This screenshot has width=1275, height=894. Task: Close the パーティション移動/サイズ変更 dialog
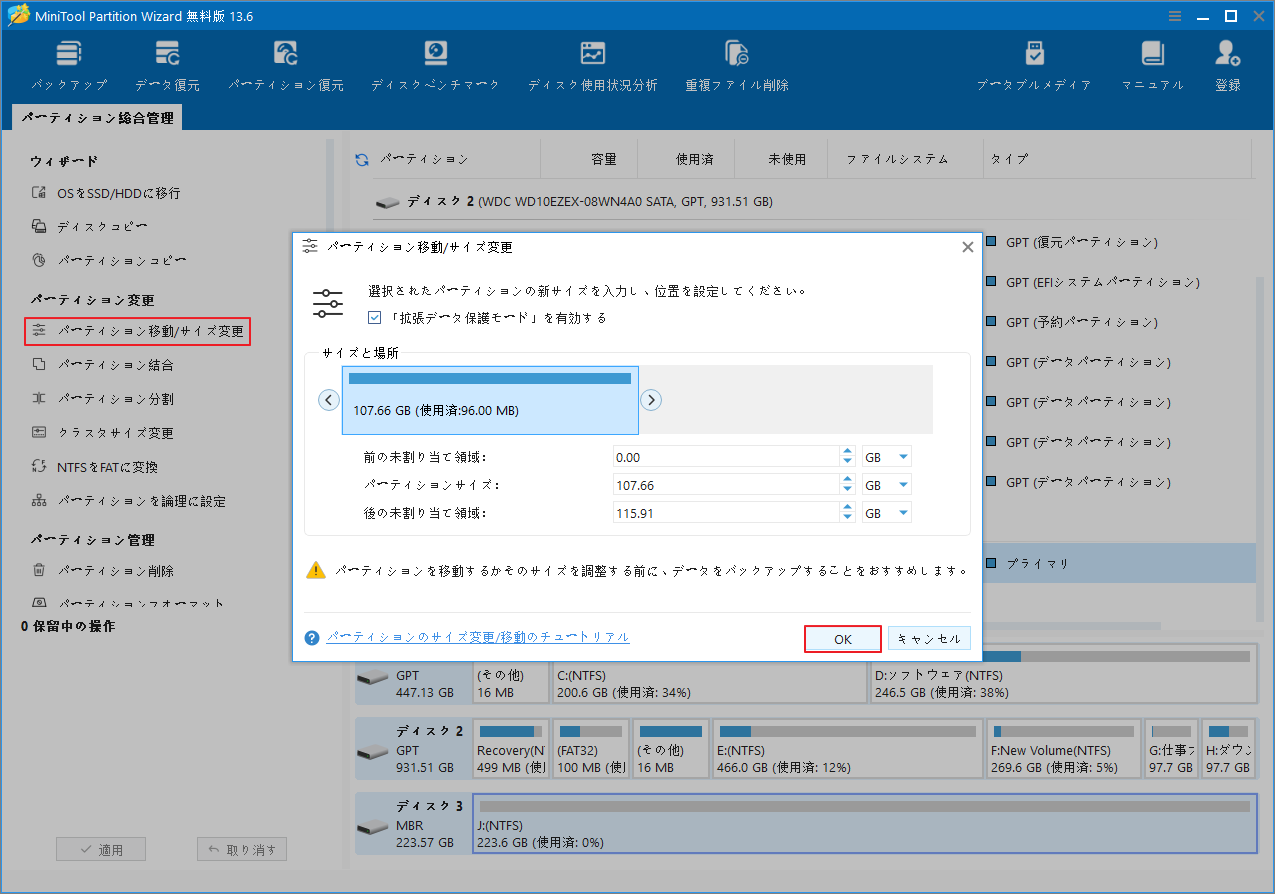click(967, 247)
